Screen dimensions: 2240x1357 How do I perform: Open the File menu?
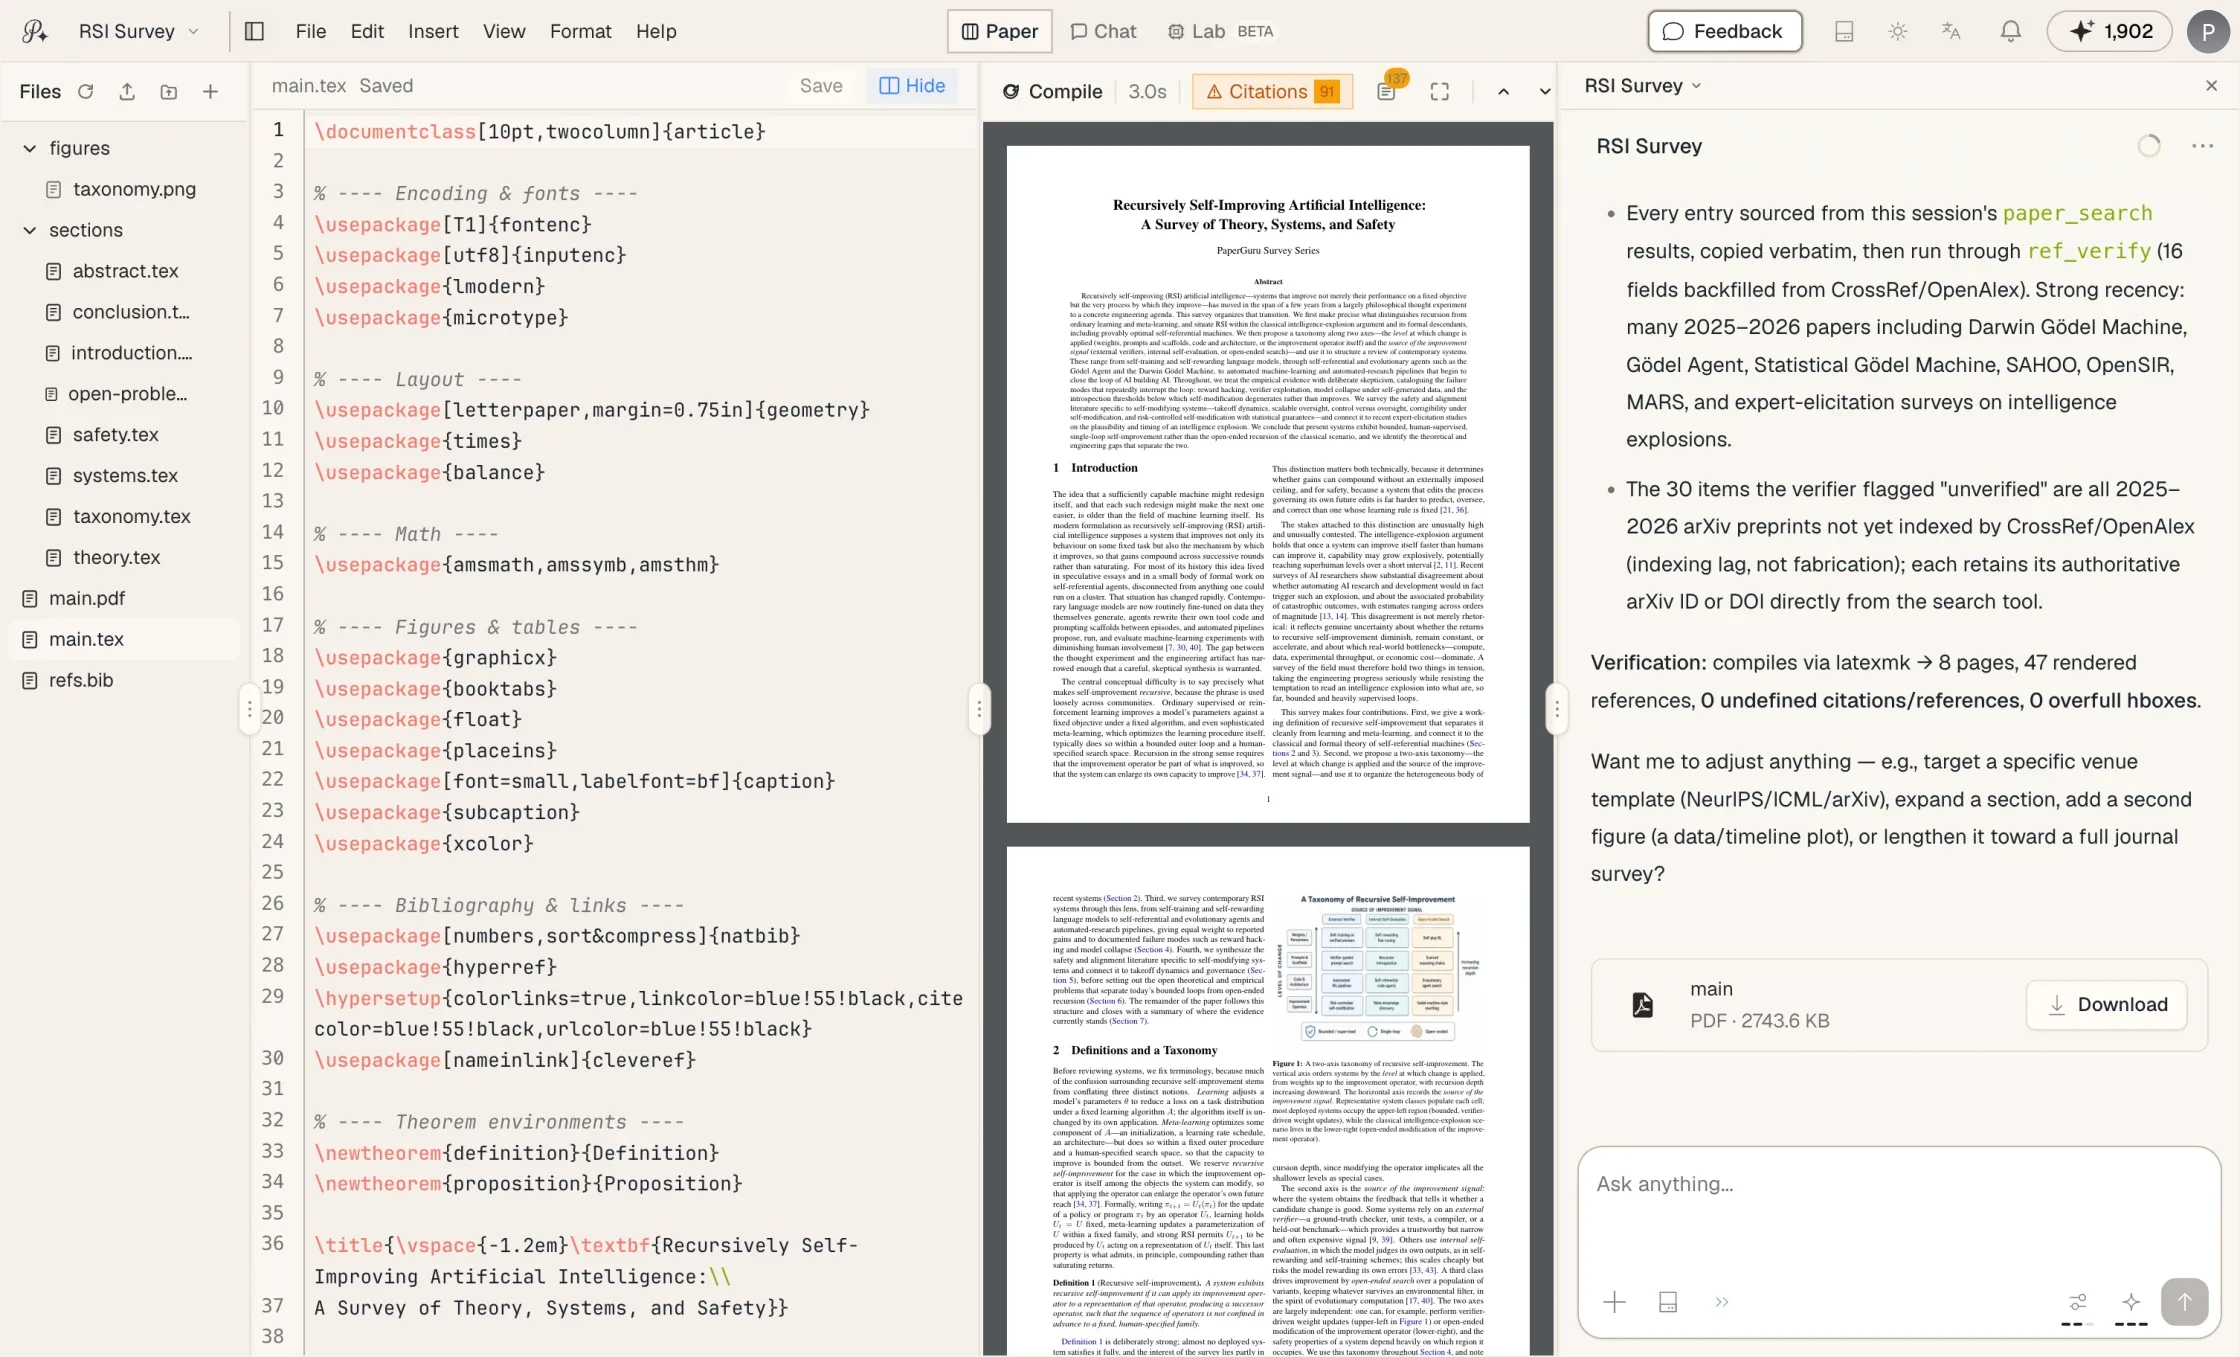coord(310,31)
